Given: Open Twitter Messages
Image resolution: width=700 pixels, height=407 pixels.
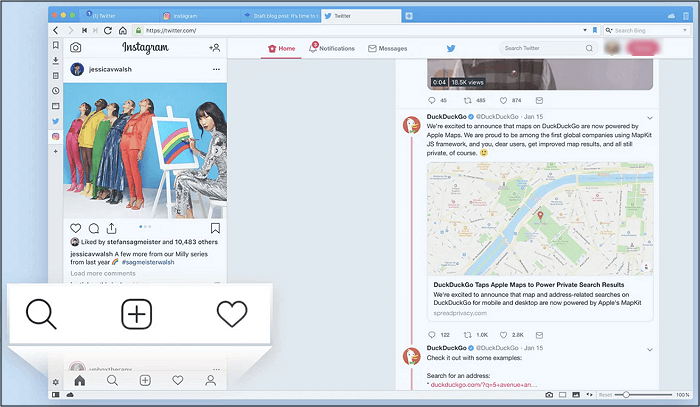Looking at the screenshot, I should [x=388, y=48].
